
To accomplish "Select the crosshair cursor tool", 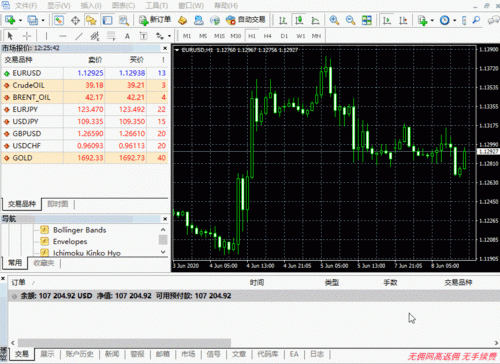I will tap(27, 36).
